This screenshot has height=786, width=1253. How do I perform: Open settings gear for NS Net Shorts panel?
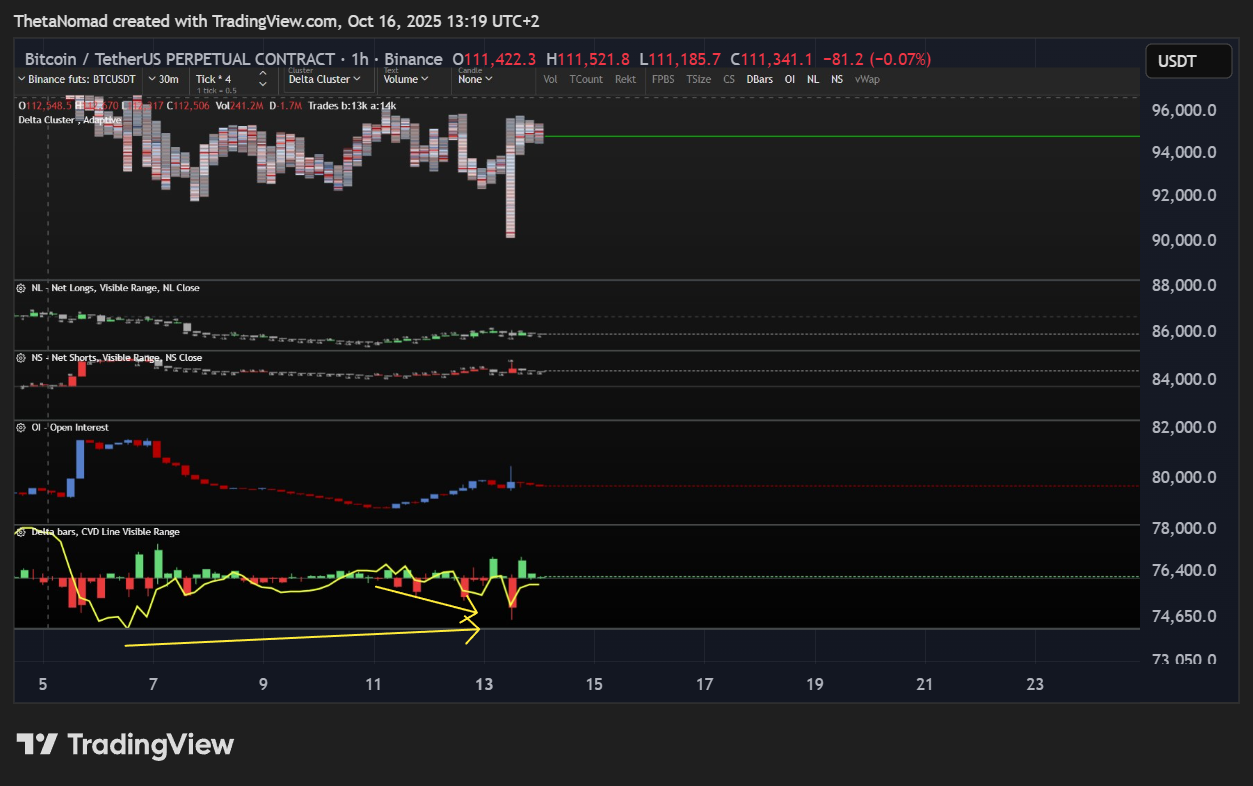[22, 358]
